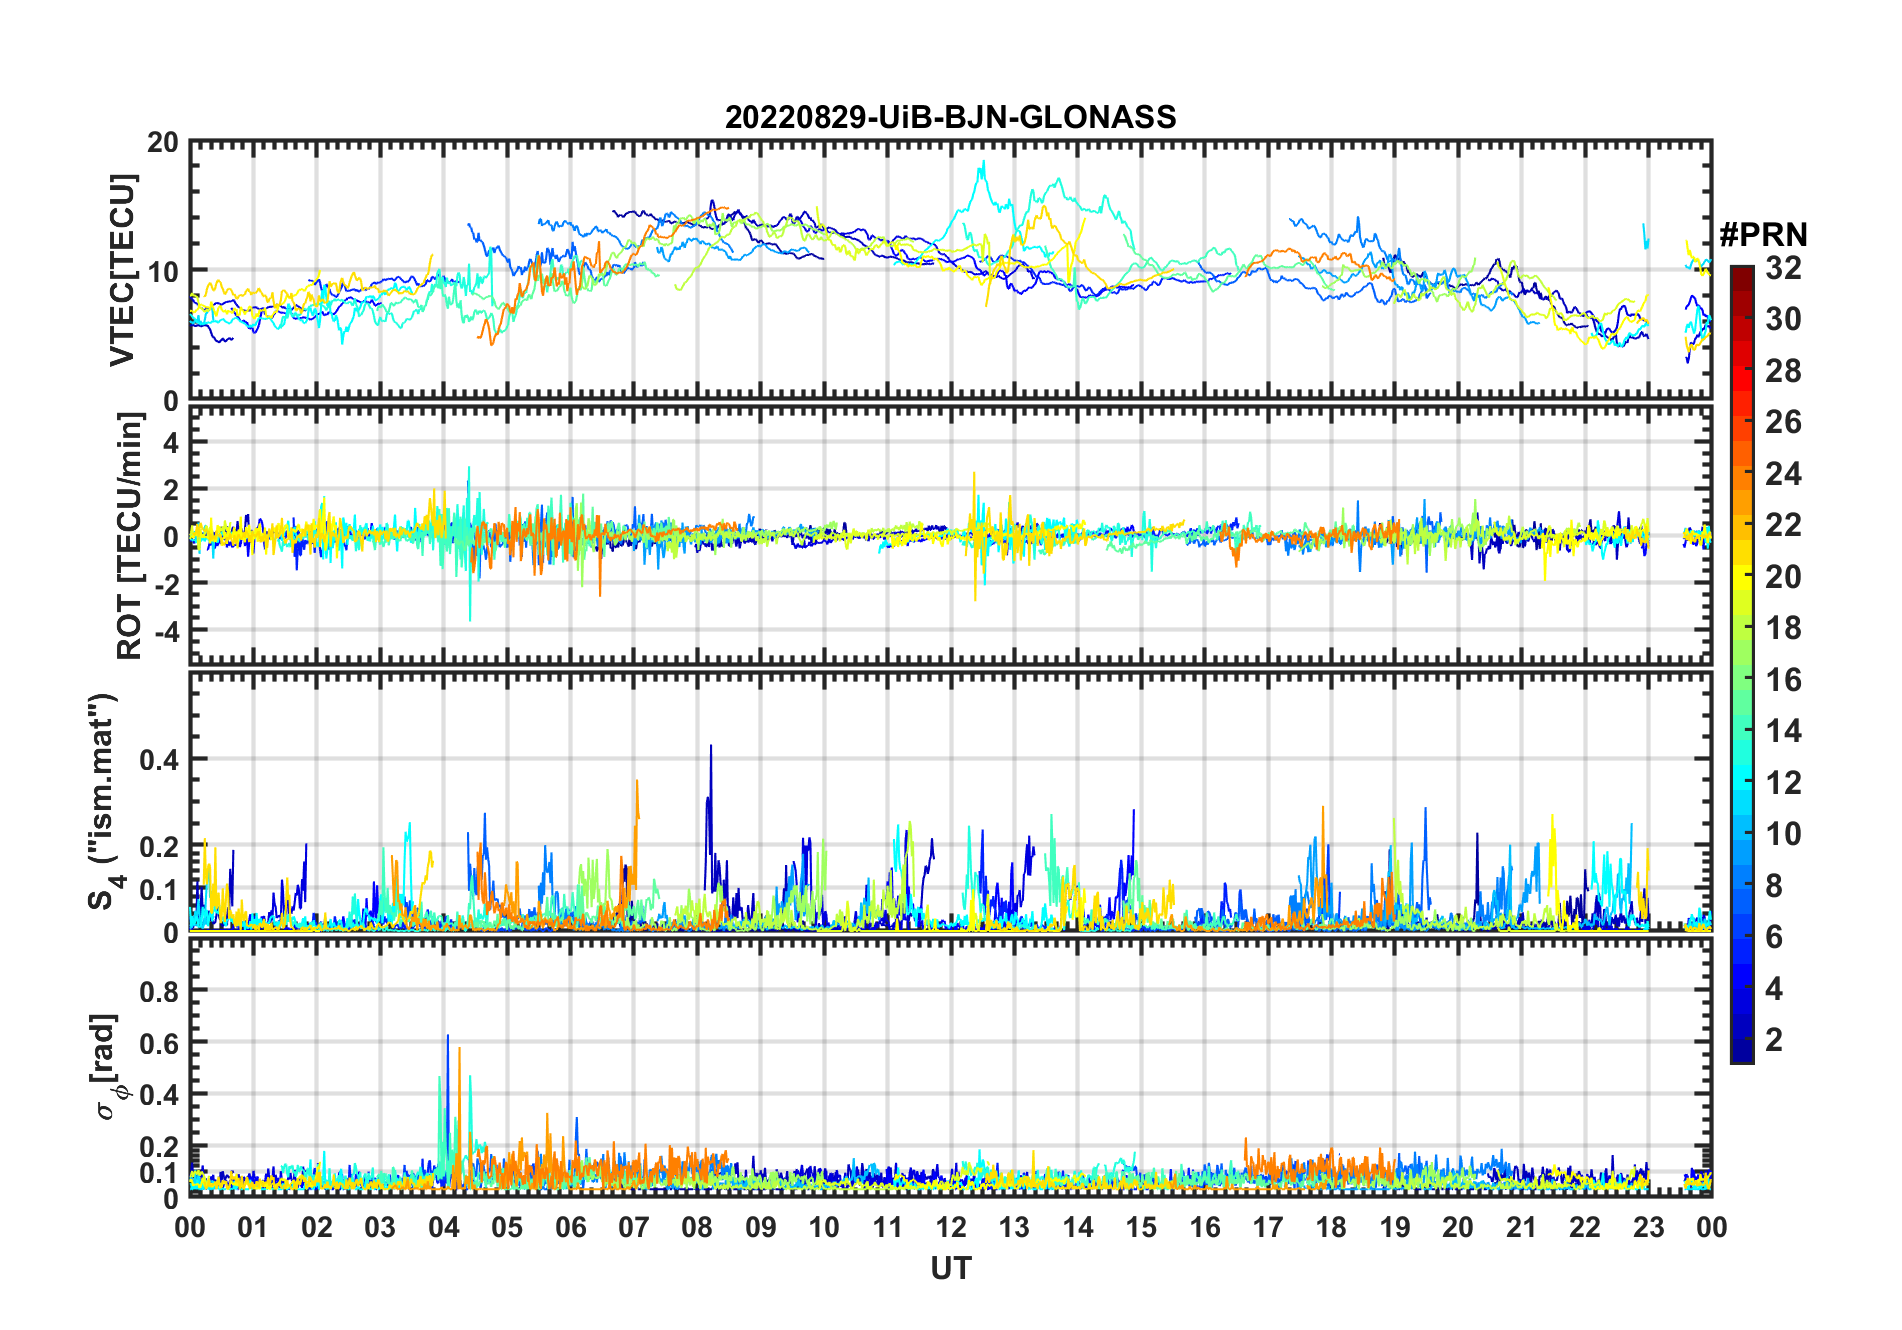Click the 2 tick on ROT y-axis
The image size is (1902, 1330).
click(x=171, y=490)
